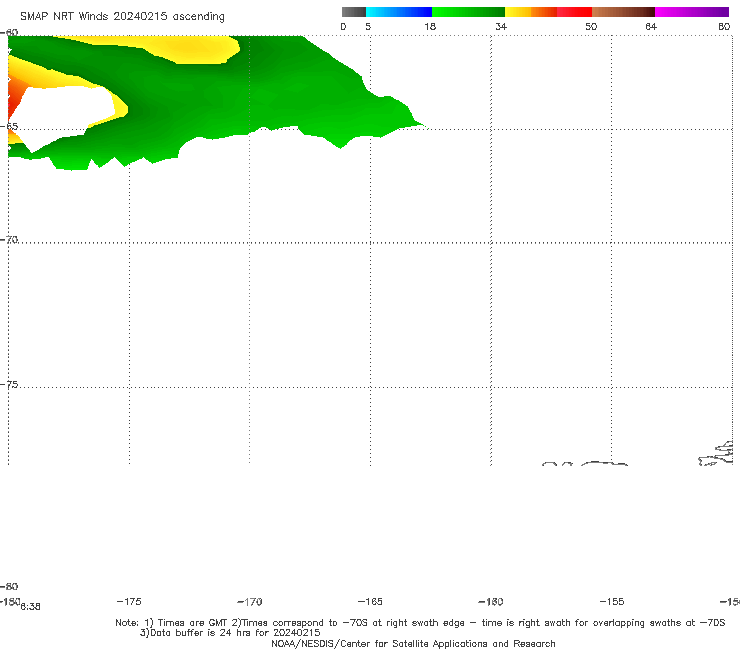
Task: Click the -160 longitude axis label
Action: (491, 601)
